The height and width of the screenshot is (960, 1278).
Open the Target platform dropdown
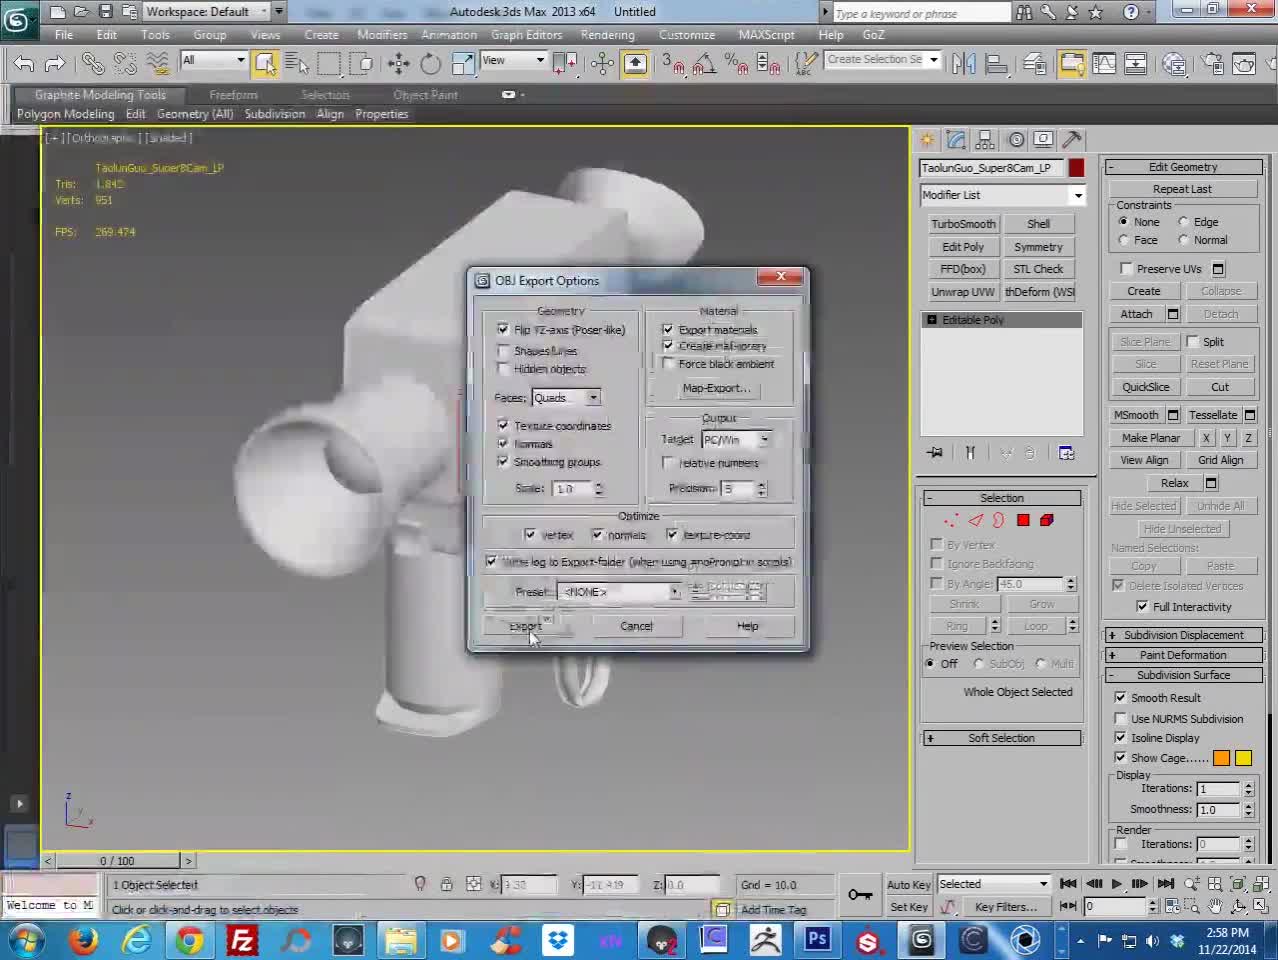pos(736,440)
